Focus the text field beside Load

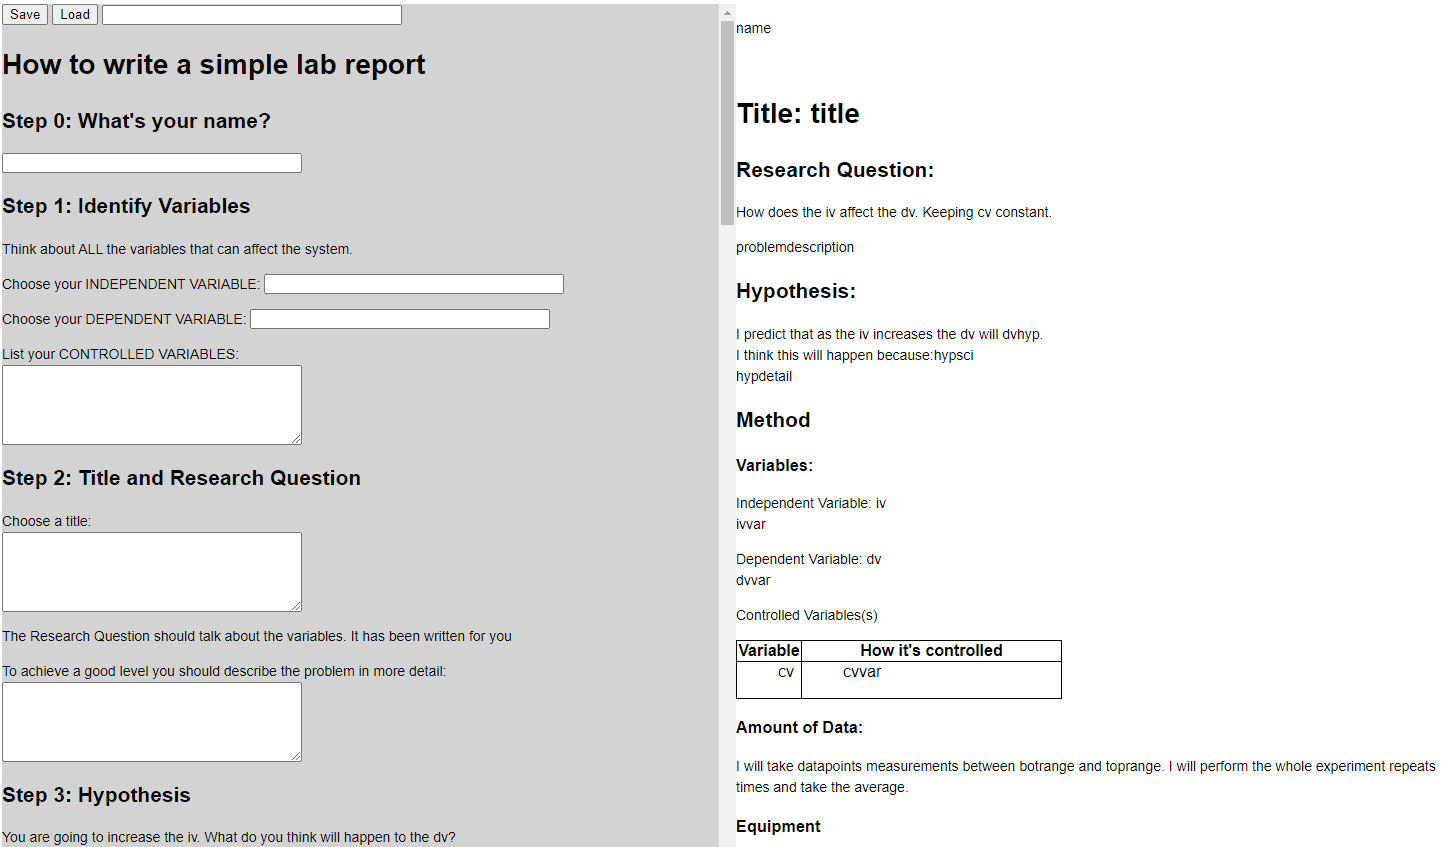click(252, 15)
